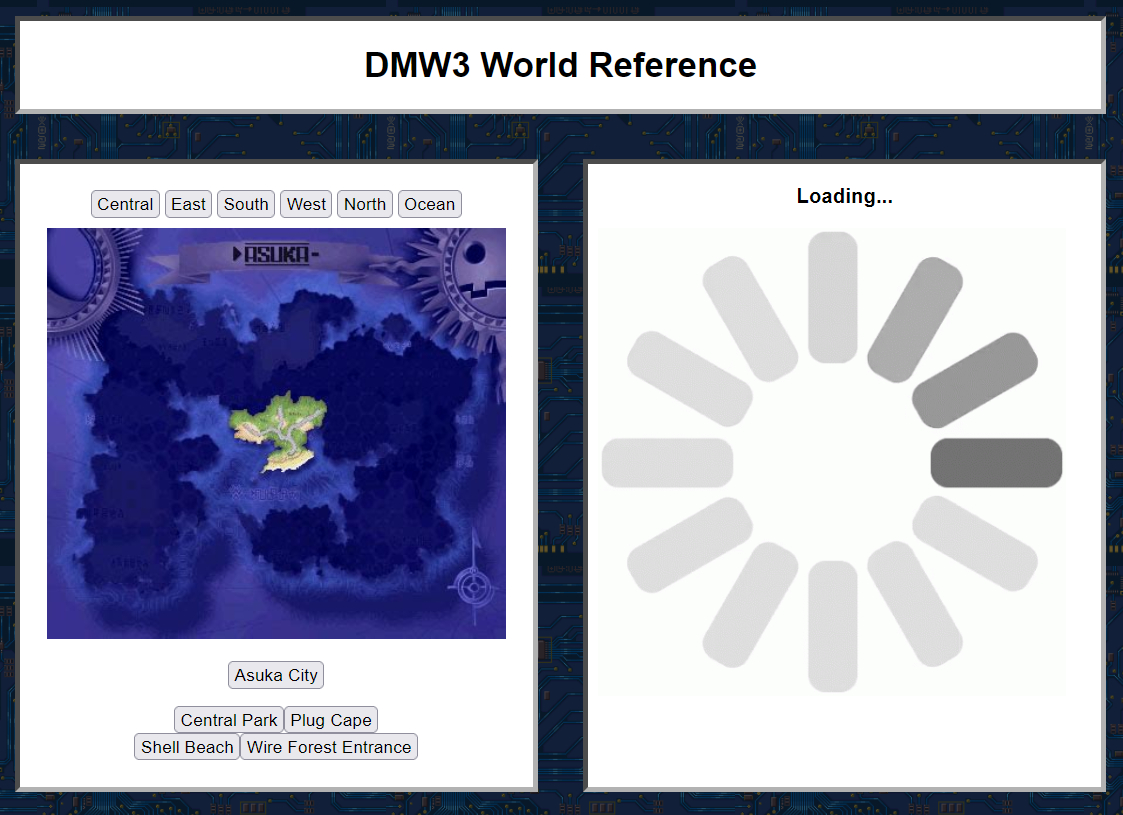Open the South region tab
Image resolution: width=1123 pixels, height=815 pixels.
pos(246,204)
